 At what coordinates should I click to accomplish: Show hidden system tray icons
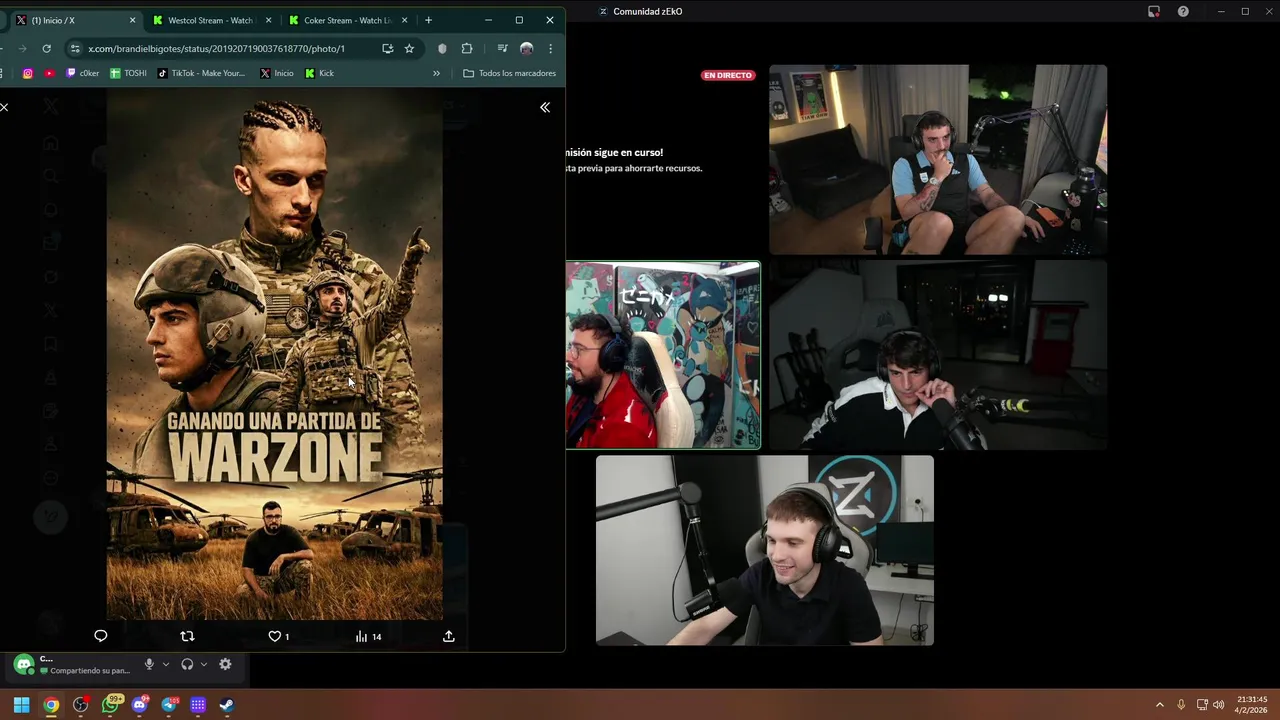coord(1160,705)
